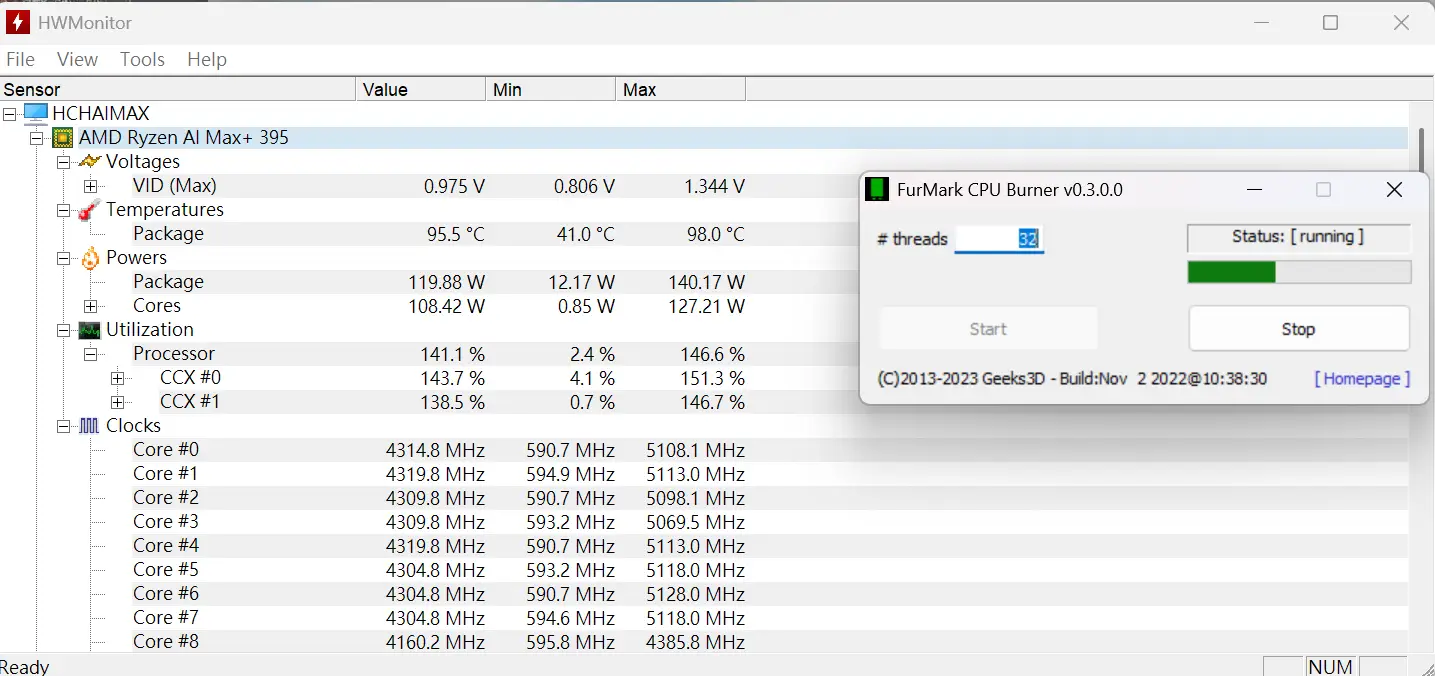
Task: Click the Powers flame icon
Action: tap(90, 258)
